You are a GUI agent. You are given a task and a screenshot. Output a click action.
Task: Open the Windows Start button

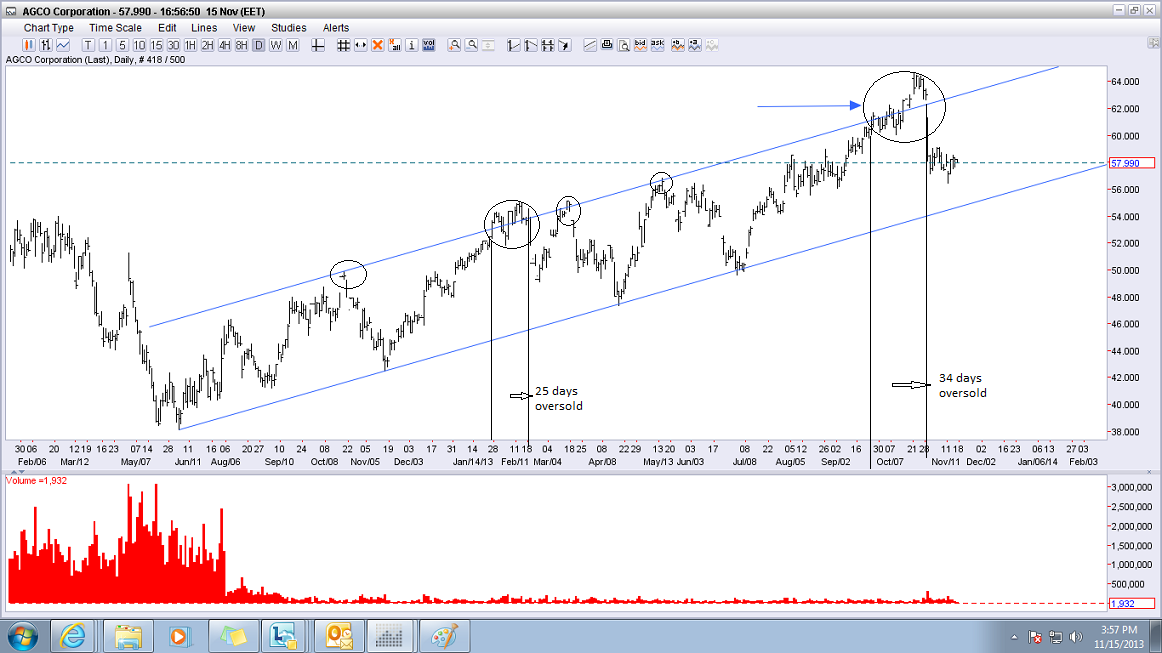tap(21, 637)
